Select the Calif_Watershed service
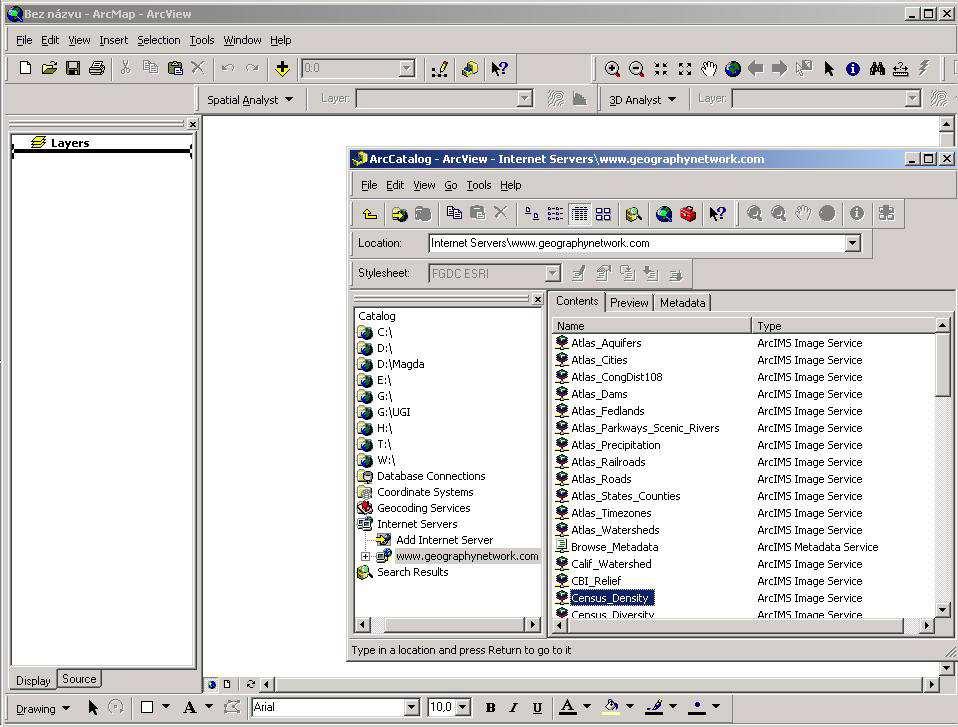958x727 pixels. click(611, 564)
